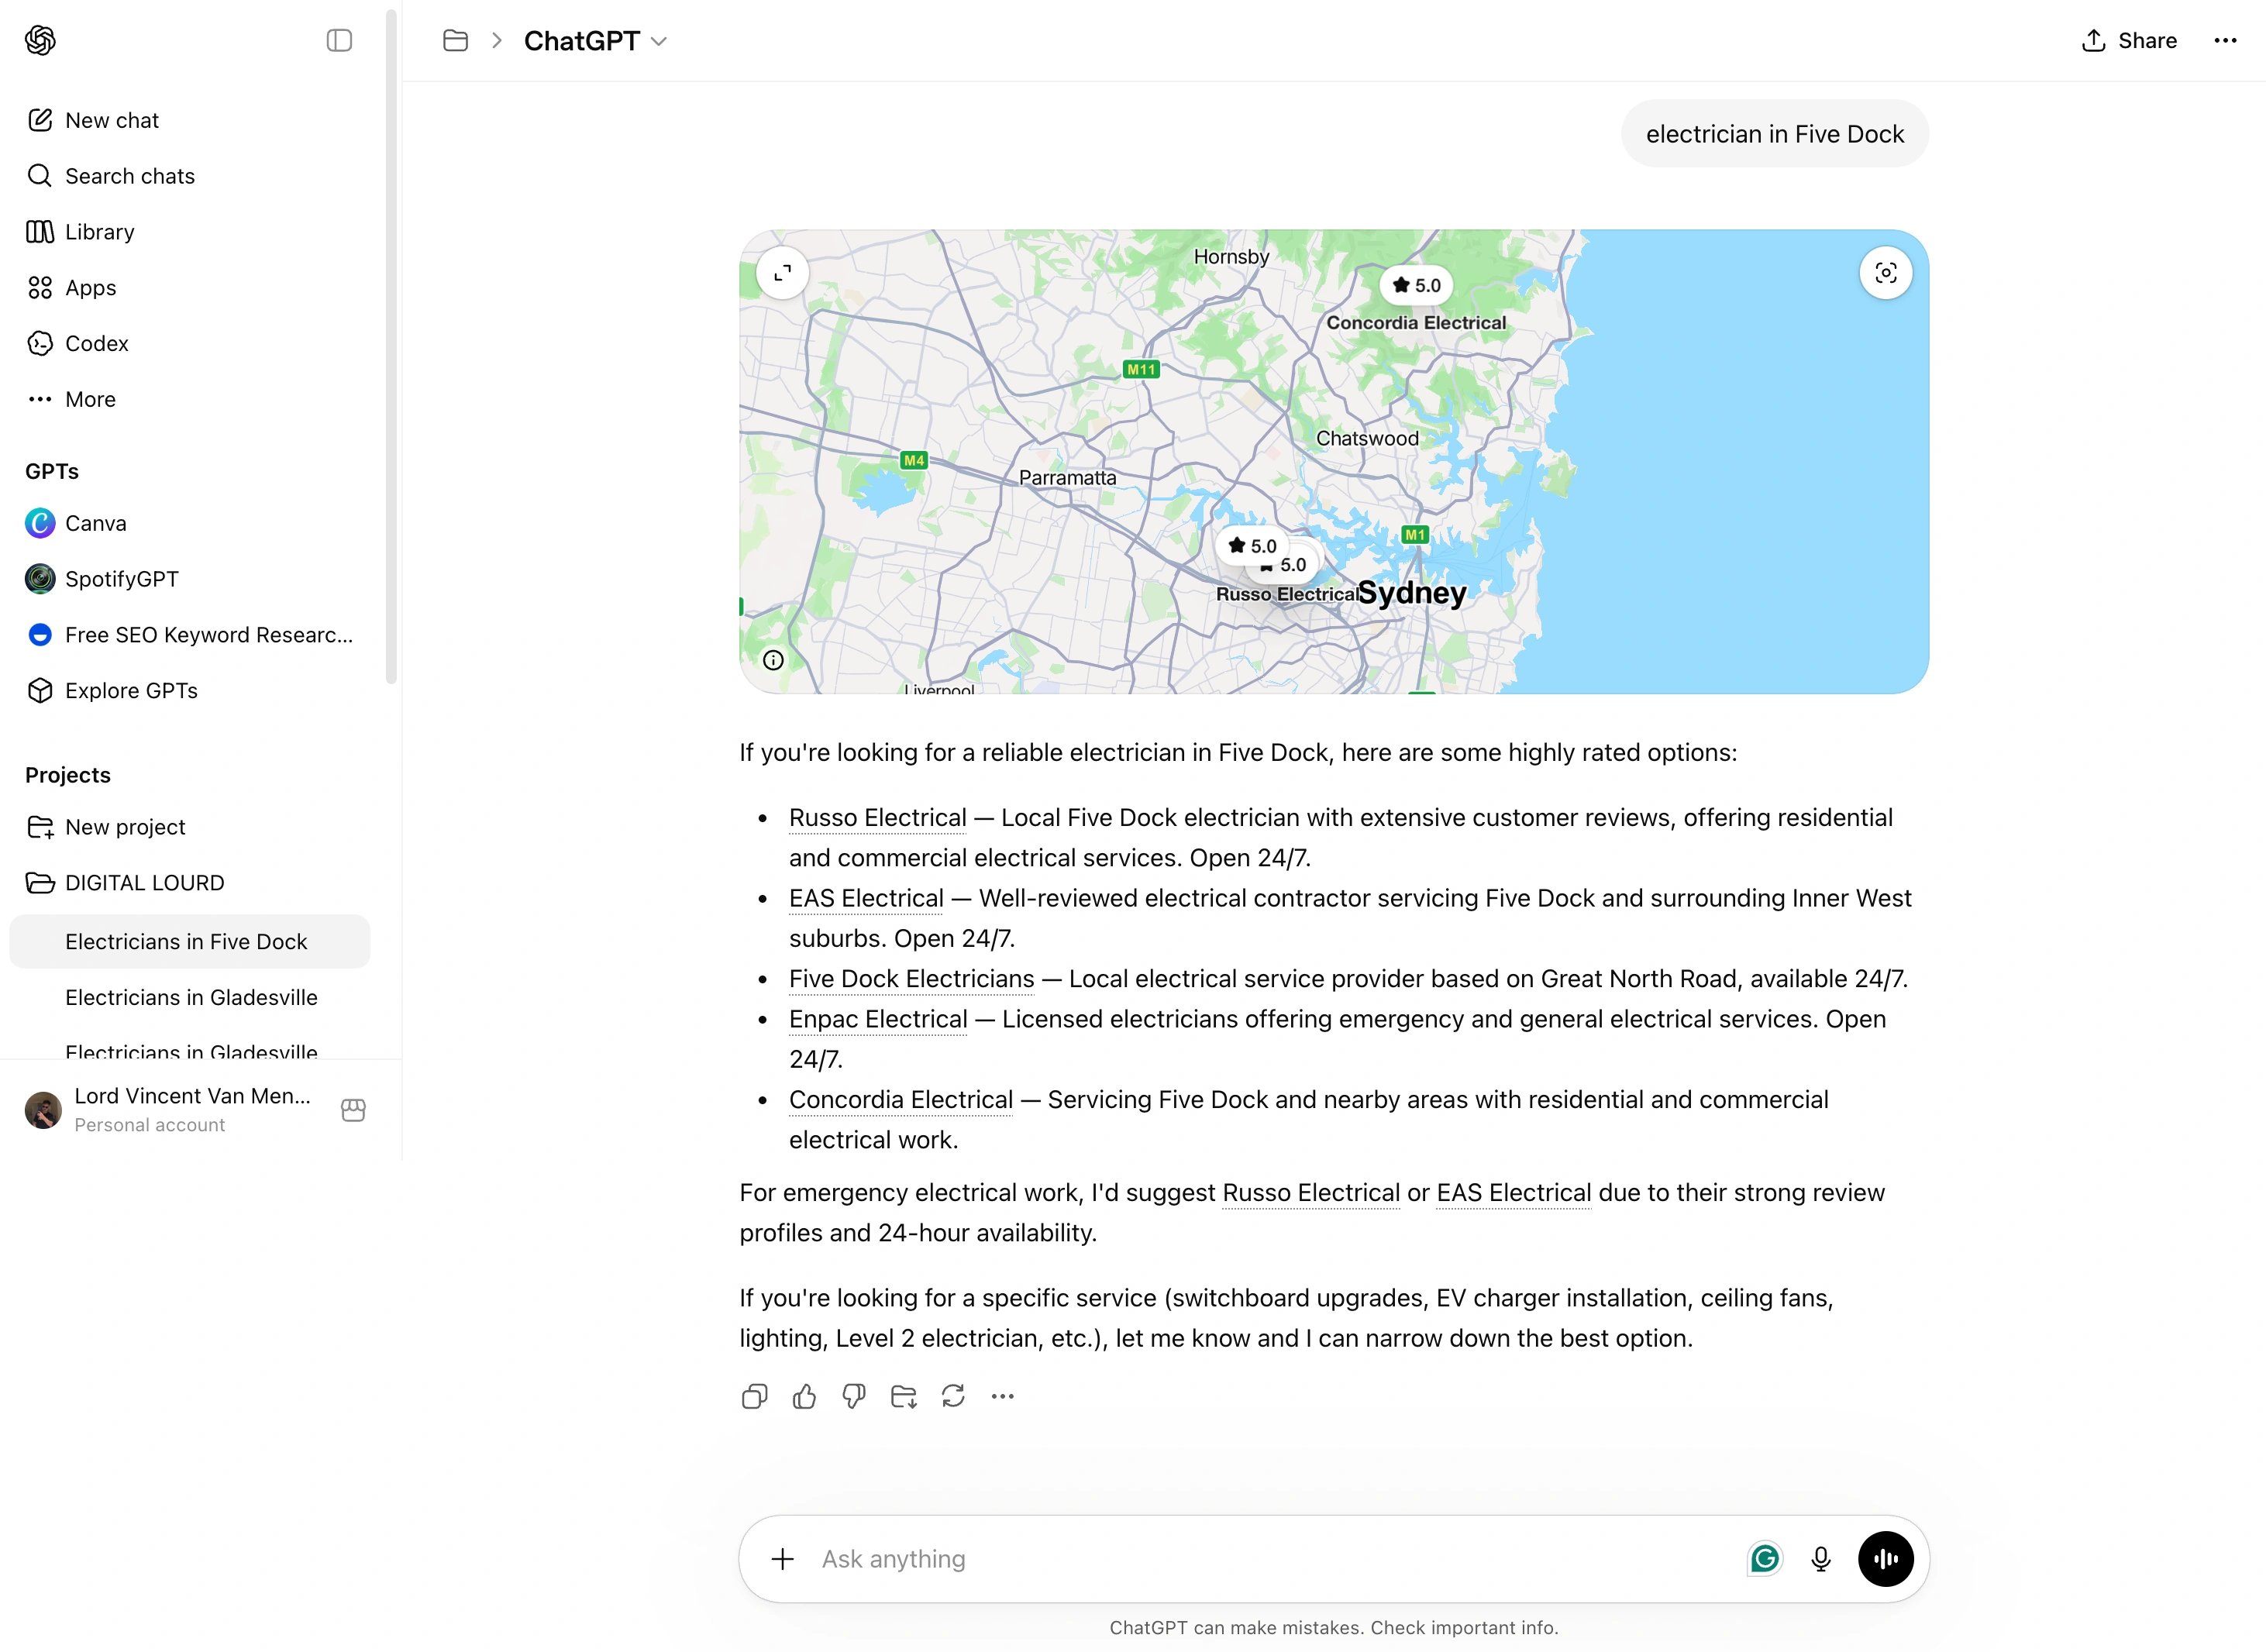2266x1652 pixels.
Task: Expand the map to fullscreen
Action: click(783, 273)
